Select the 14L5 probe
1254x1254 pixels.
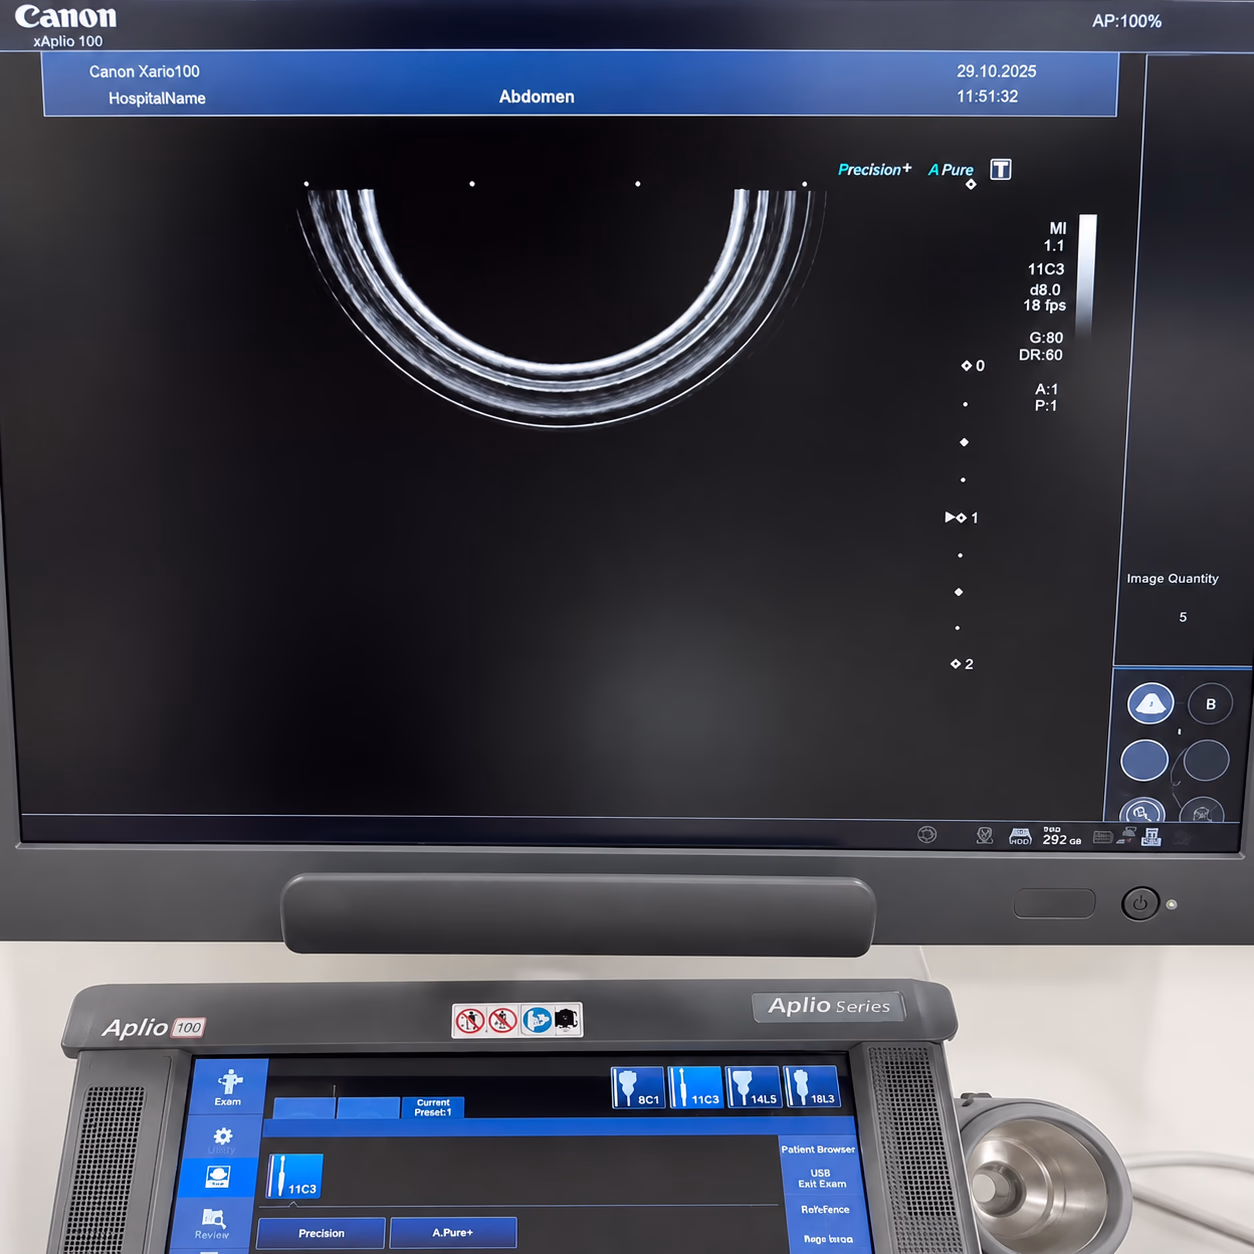(x=753, y=1087)
